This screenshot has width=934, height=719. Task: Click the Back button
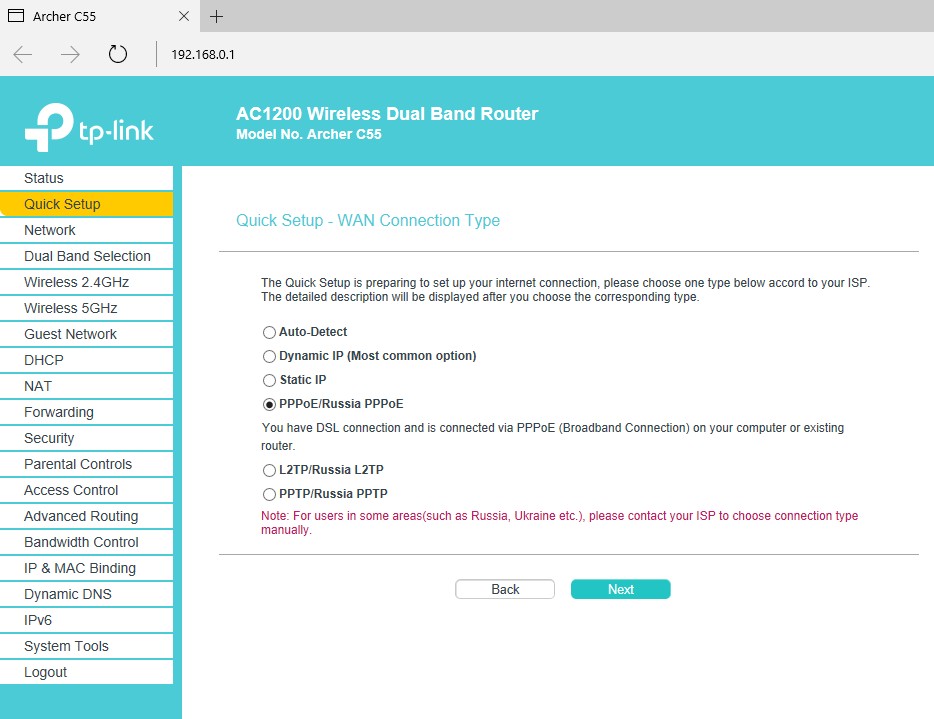point(505,589)
